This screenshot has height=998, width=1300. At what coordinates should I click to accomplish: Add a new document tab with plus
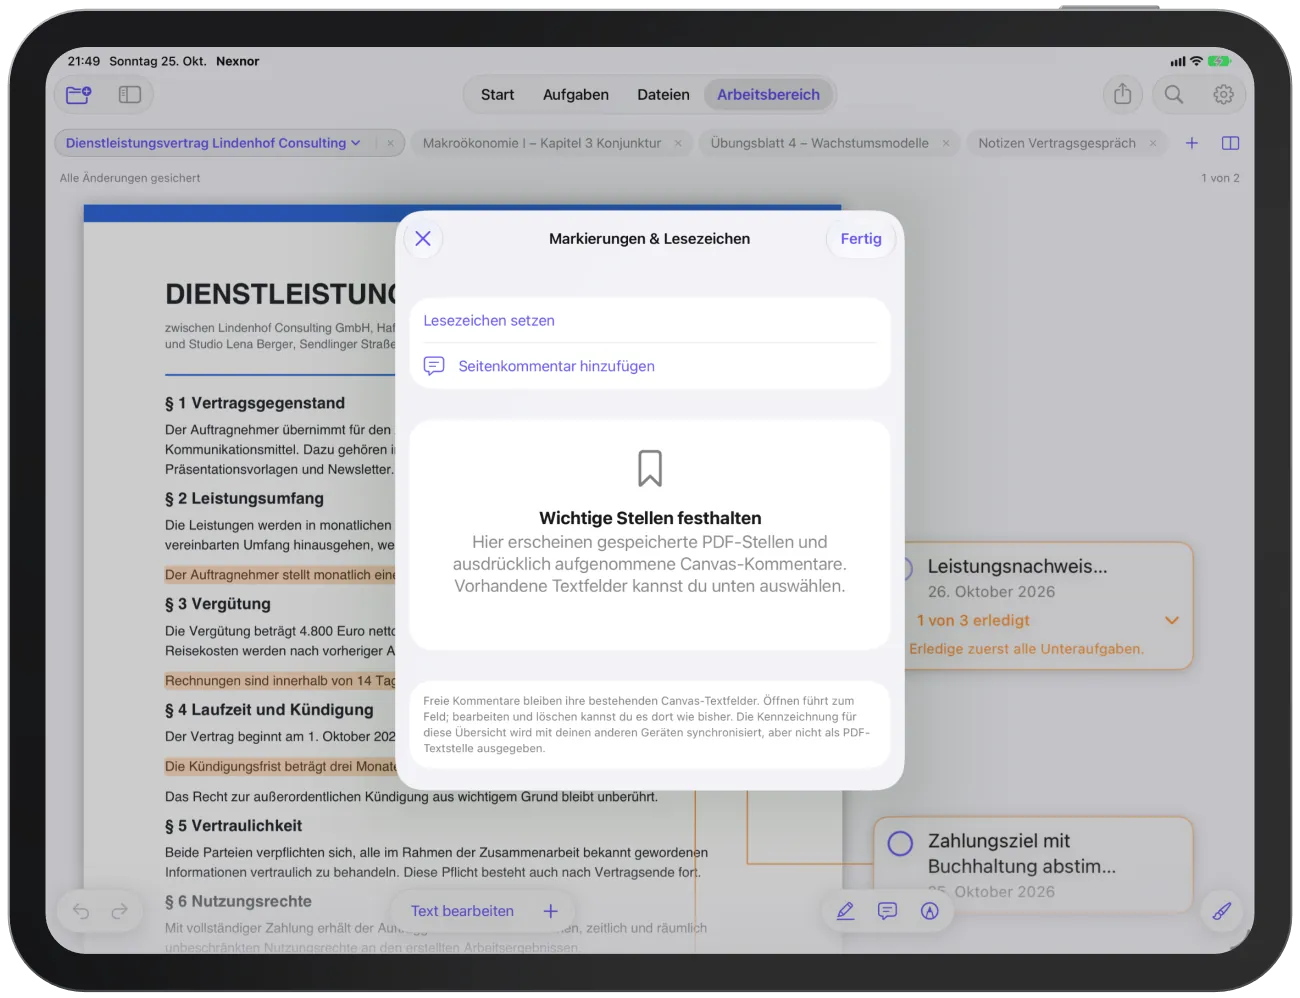coord(1192,143)
